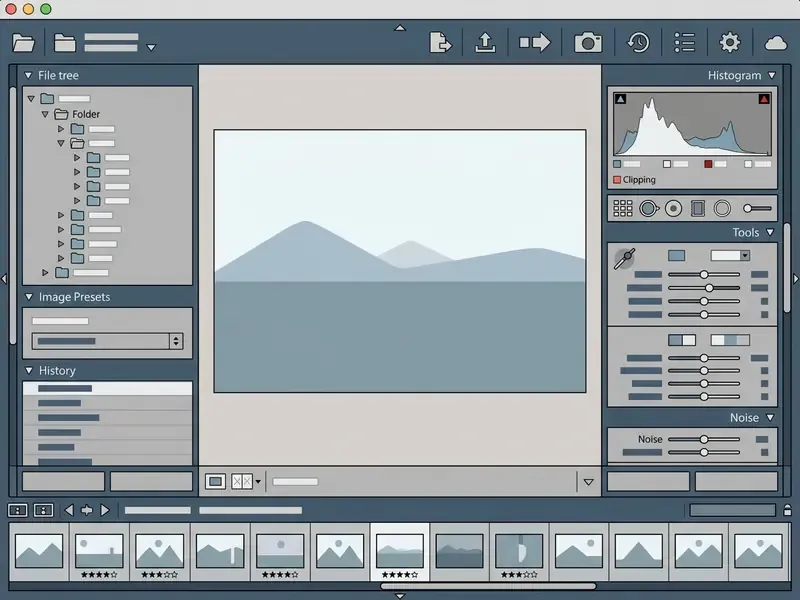
Task: Click the camera capture icon
Action: click(588, 42)
